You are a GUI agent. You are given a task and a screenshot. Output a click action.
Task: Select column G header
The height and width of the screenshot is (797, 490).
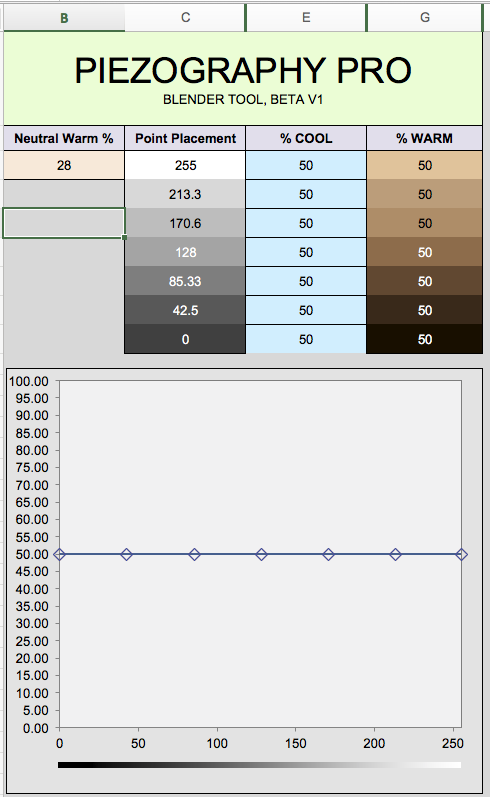(425, 18)
